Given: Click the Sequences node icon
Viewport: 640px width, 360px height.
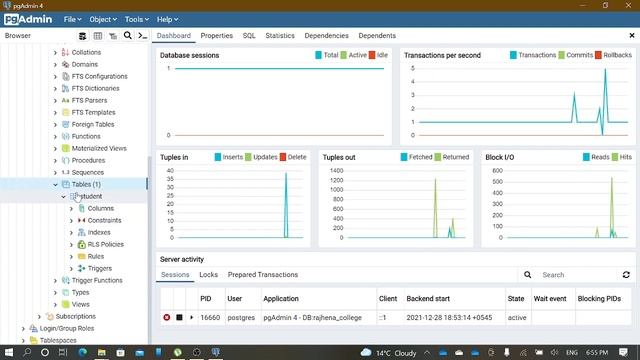Looking at the screenshot, I should pos(65,172).
